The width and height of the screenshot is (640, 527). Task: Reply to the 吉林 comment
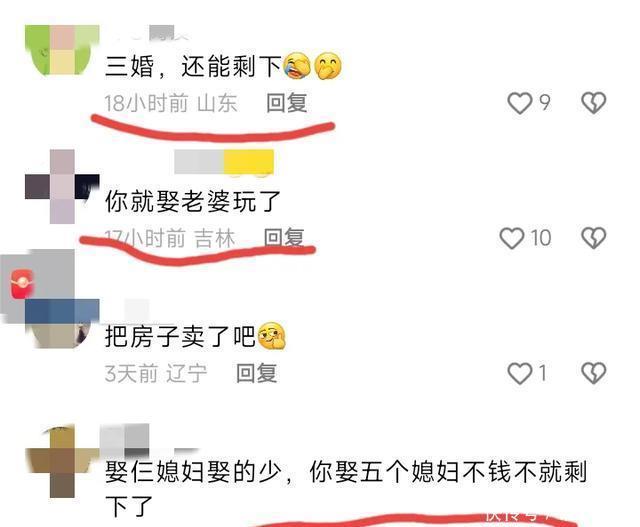pos(284,238)
